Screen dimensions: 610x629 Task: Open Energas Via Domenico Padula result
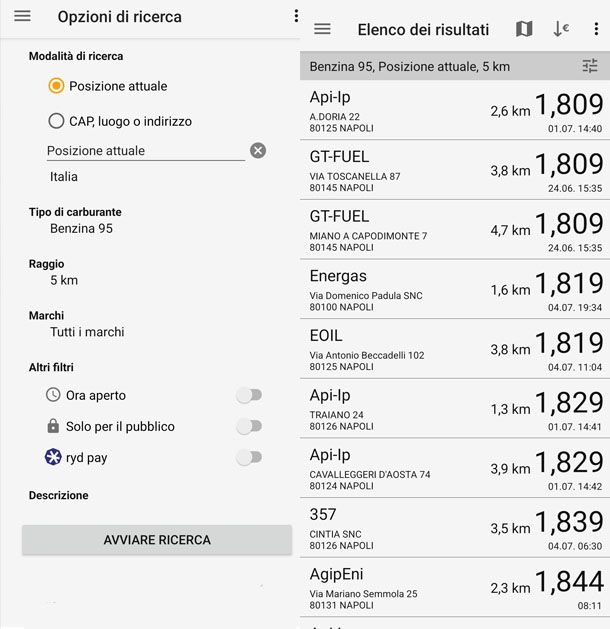coord(455,290)
